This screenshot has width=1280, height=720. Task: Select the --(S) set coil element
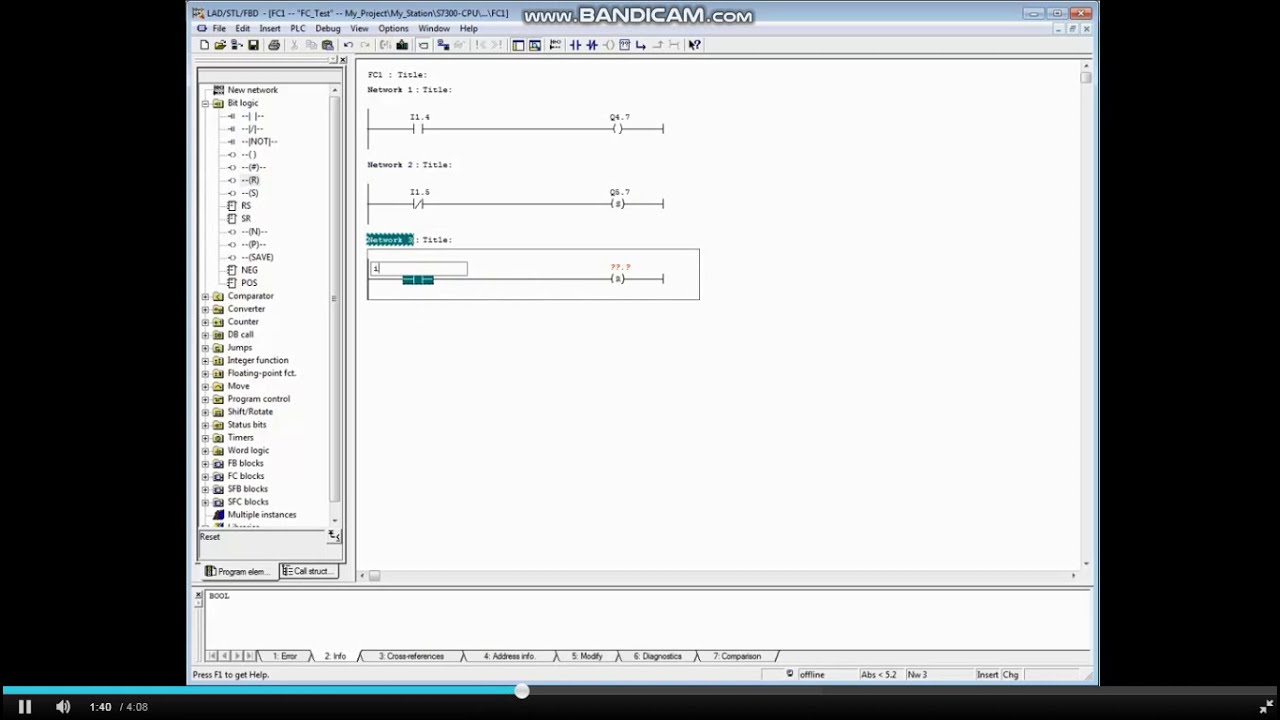(x=250, y=193)
